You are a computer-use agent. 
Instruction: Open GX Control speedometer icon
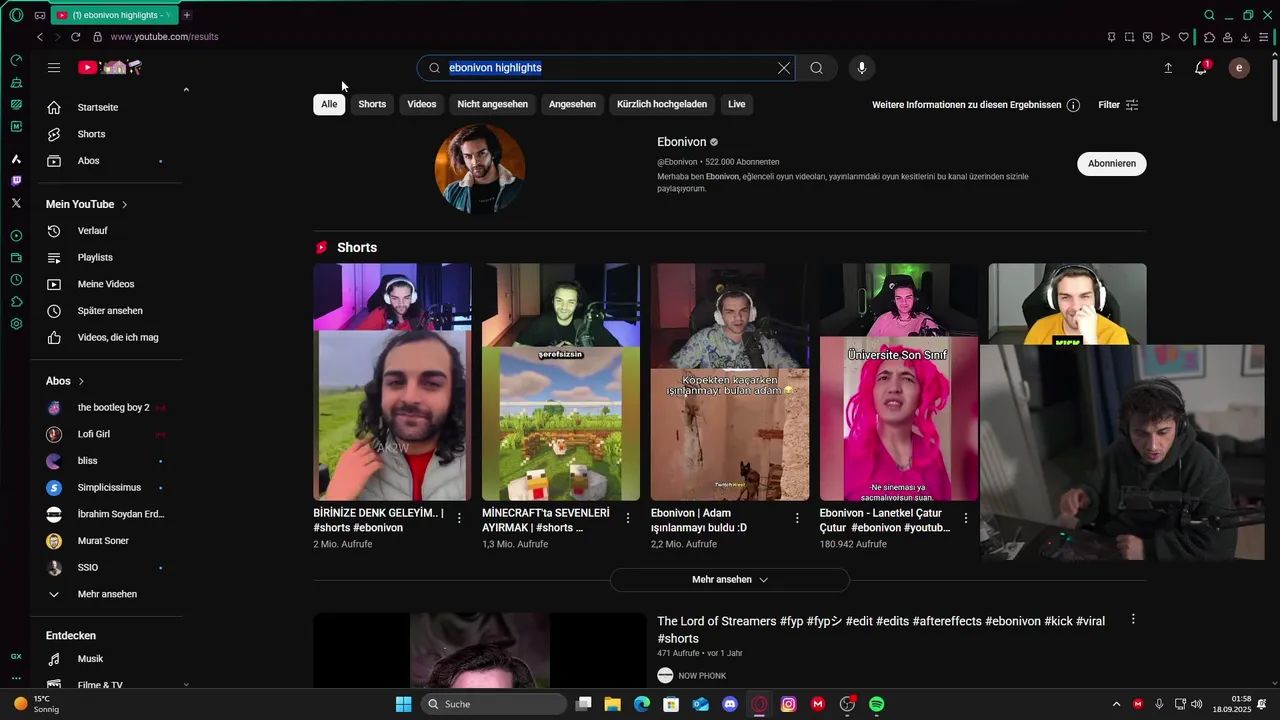16,60
